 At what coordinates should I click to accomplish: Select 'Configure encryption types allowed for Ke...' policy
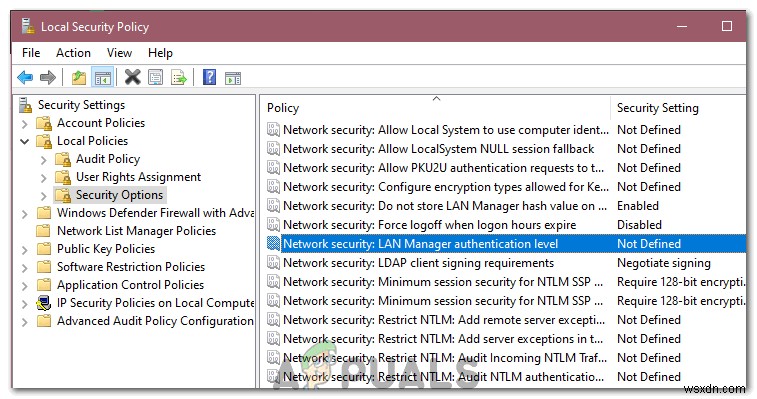click(446, 187)
